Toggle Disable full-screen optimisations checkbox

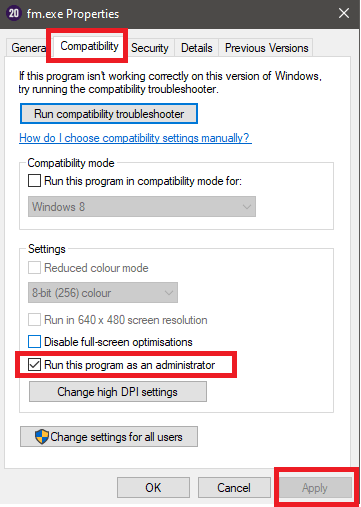tap(34, 342)
